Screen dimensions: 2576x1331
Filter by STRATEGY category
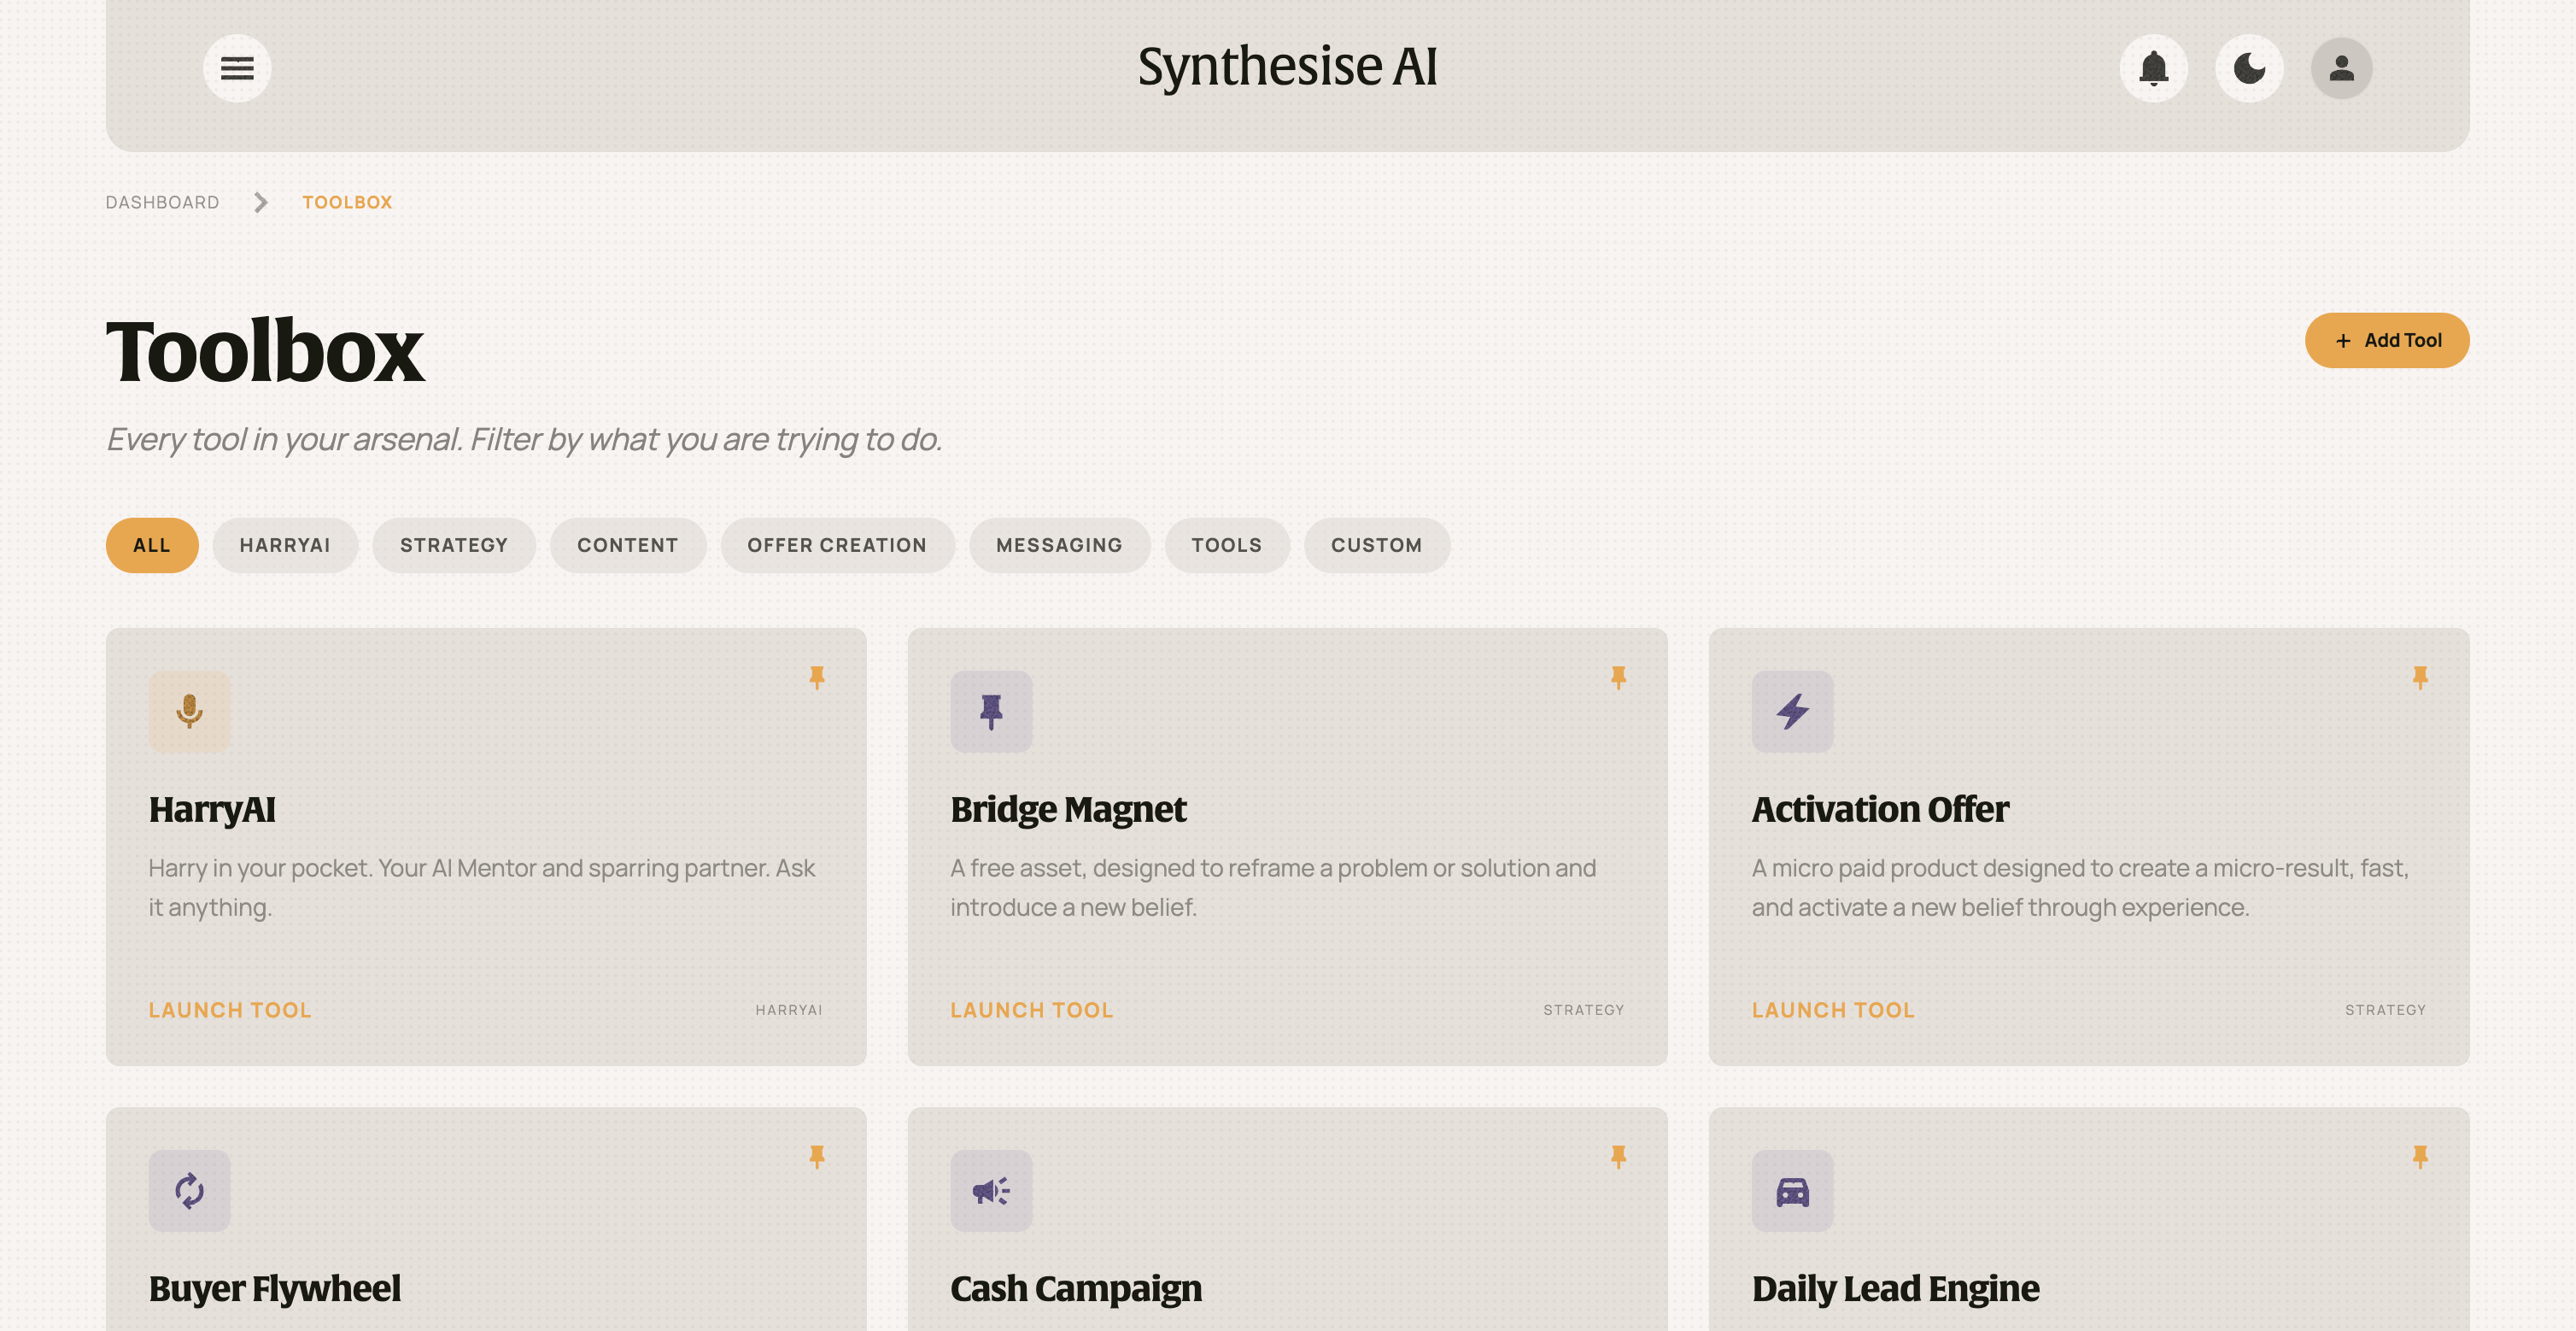click(x=454, y=545)
